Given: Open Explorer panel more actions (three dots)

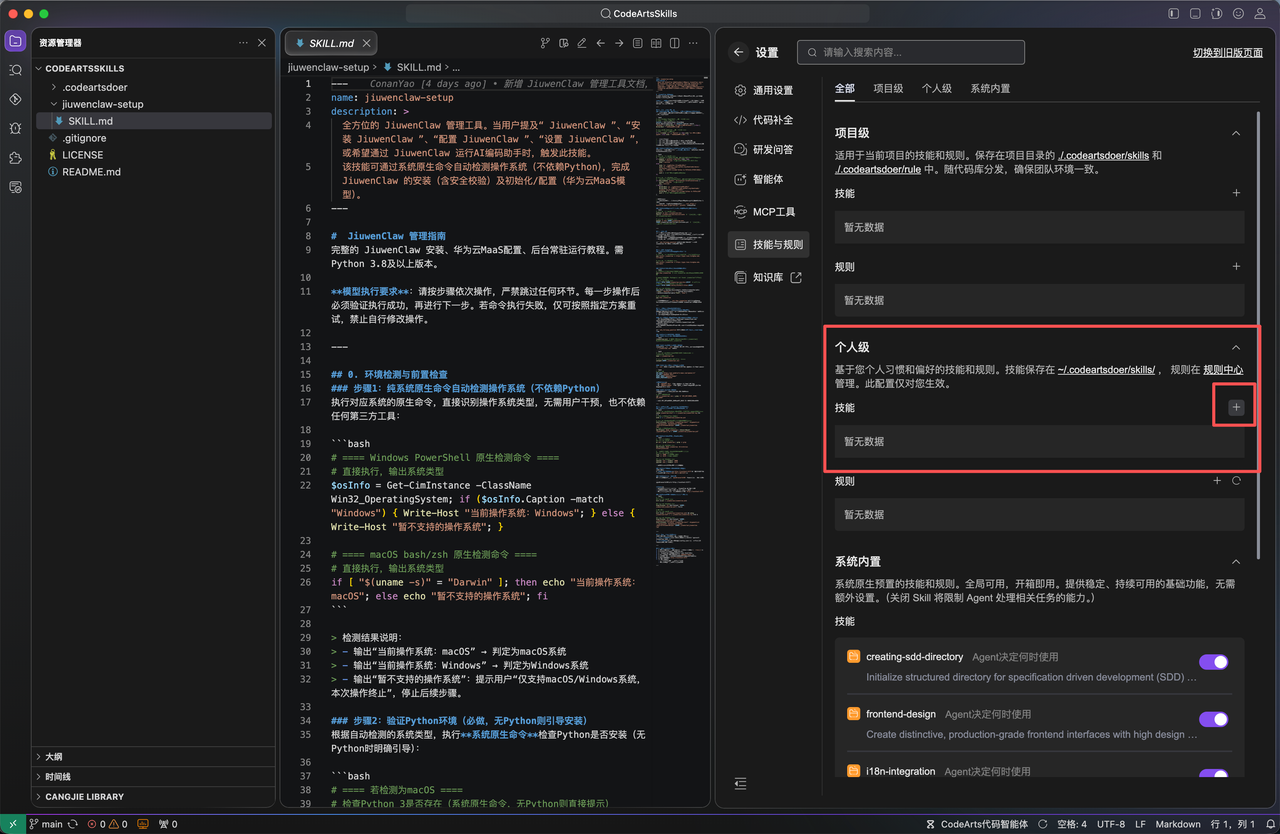Looking at the screenshot, I should 243,43.
